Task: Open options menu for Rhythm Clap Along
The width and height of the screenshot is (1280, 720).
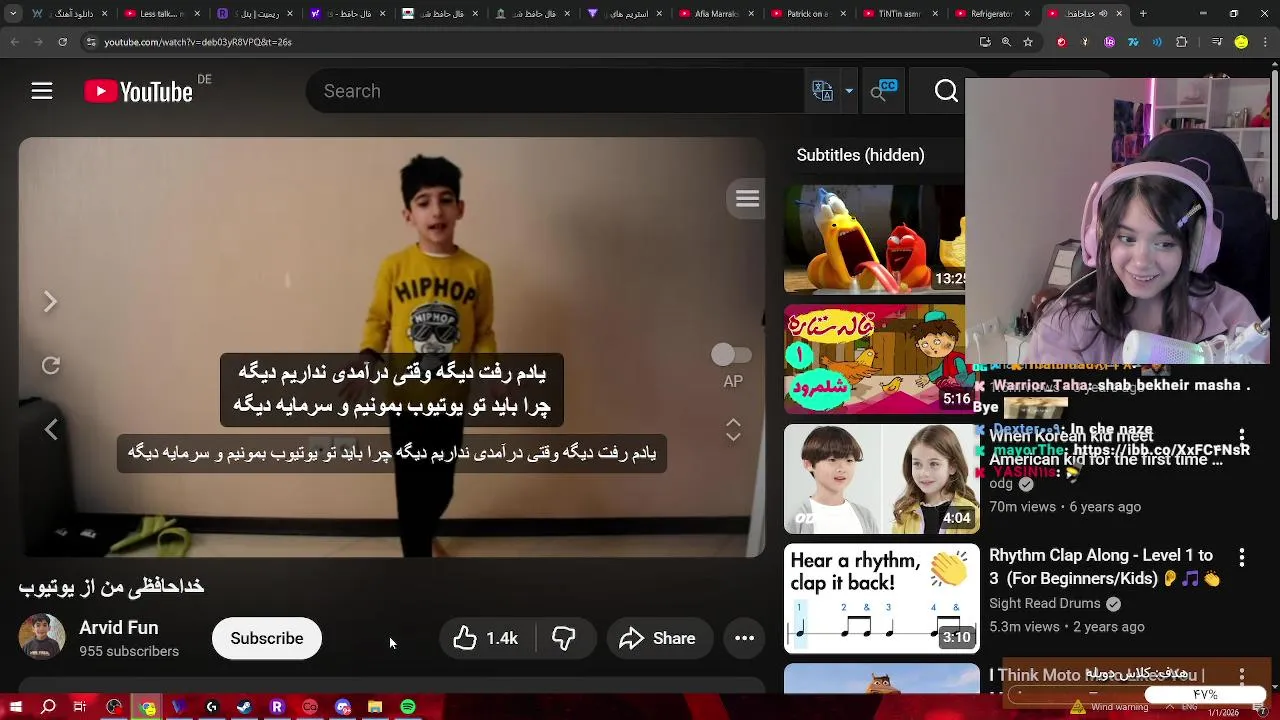Action: (x=1241, y=557)
